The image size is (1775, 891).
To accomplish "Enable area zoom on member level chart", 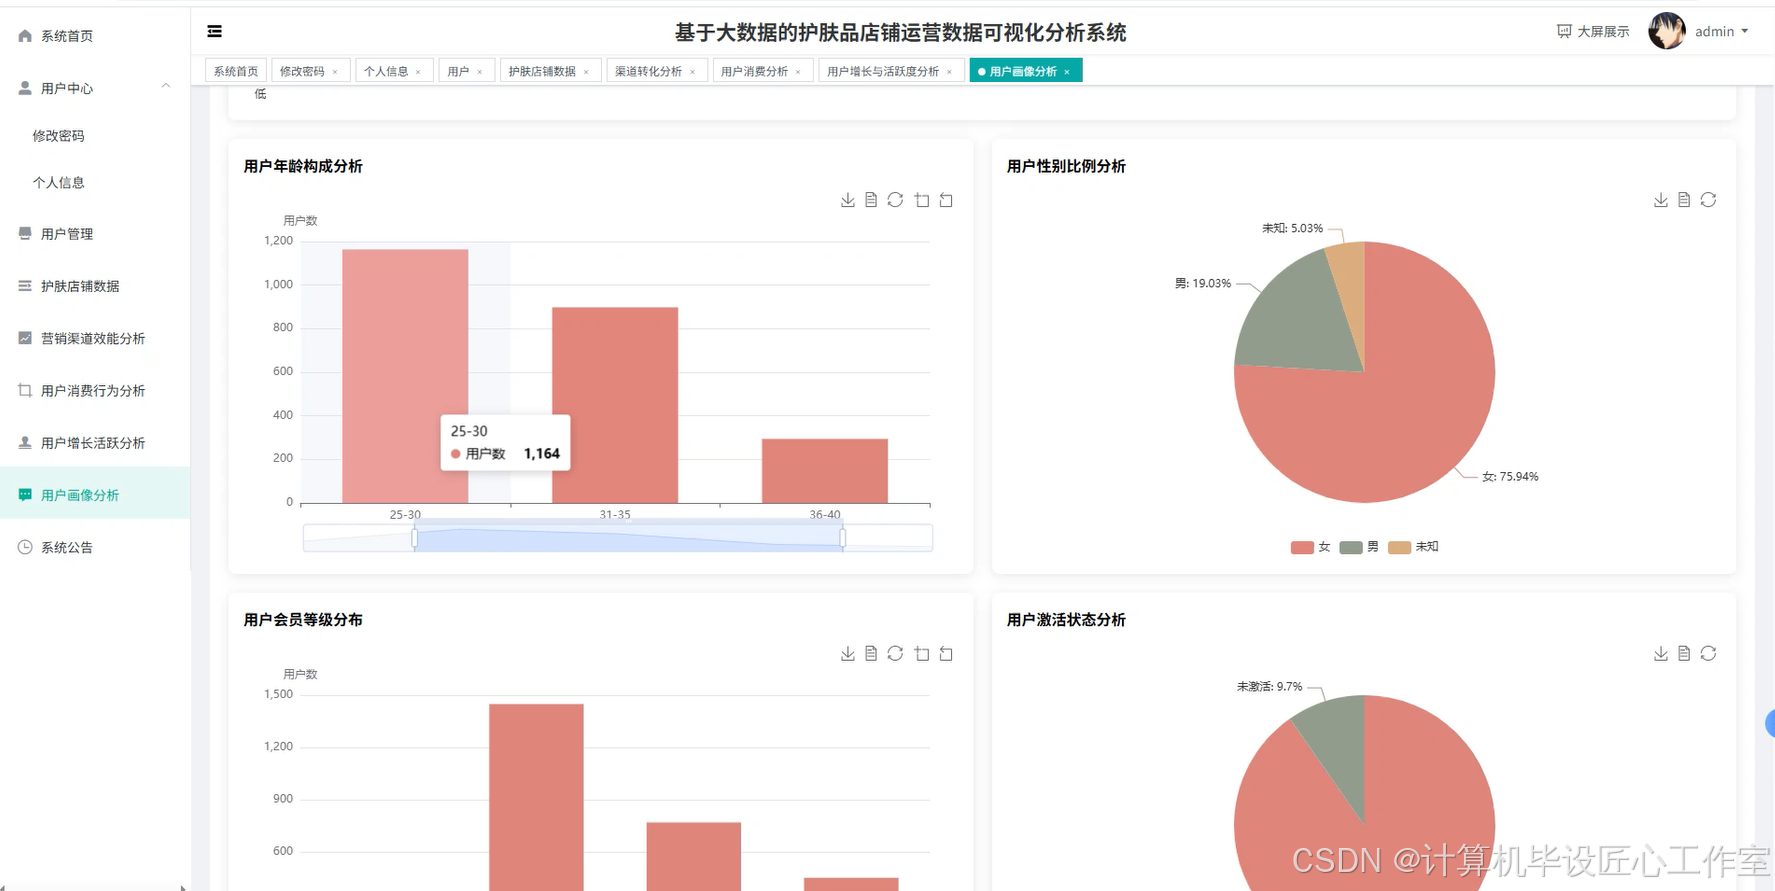I will pyautogui.click(x=922, y=653).
